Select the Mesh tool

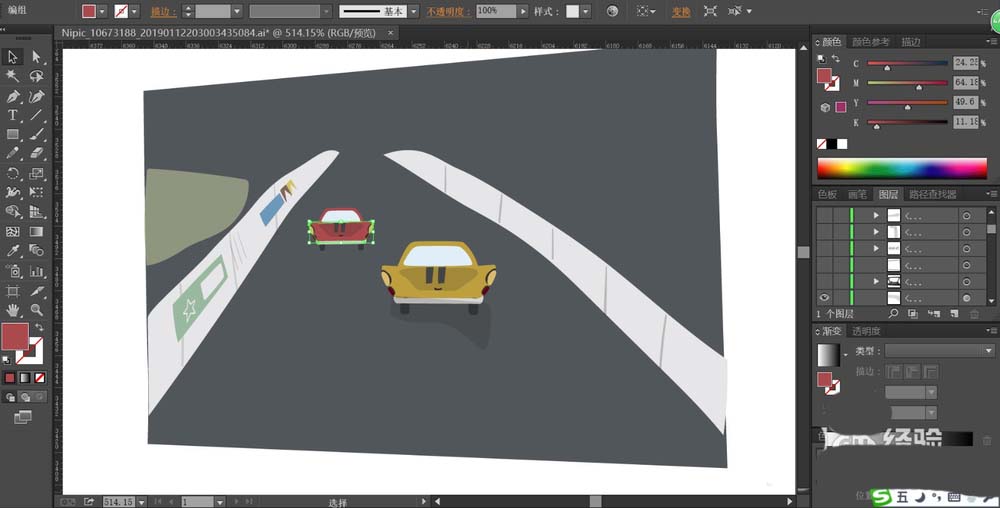click(x=11, y=232)
